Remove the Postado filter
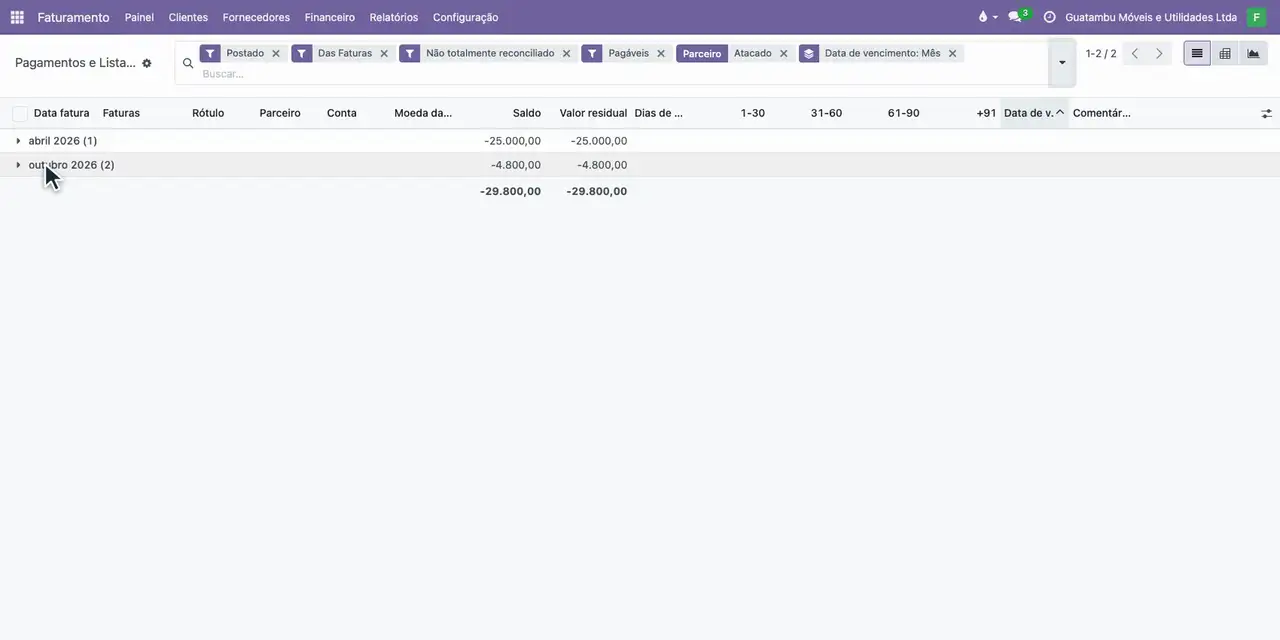The height and width of the screenshot is (640, 1280). click(x=276, y=54)
